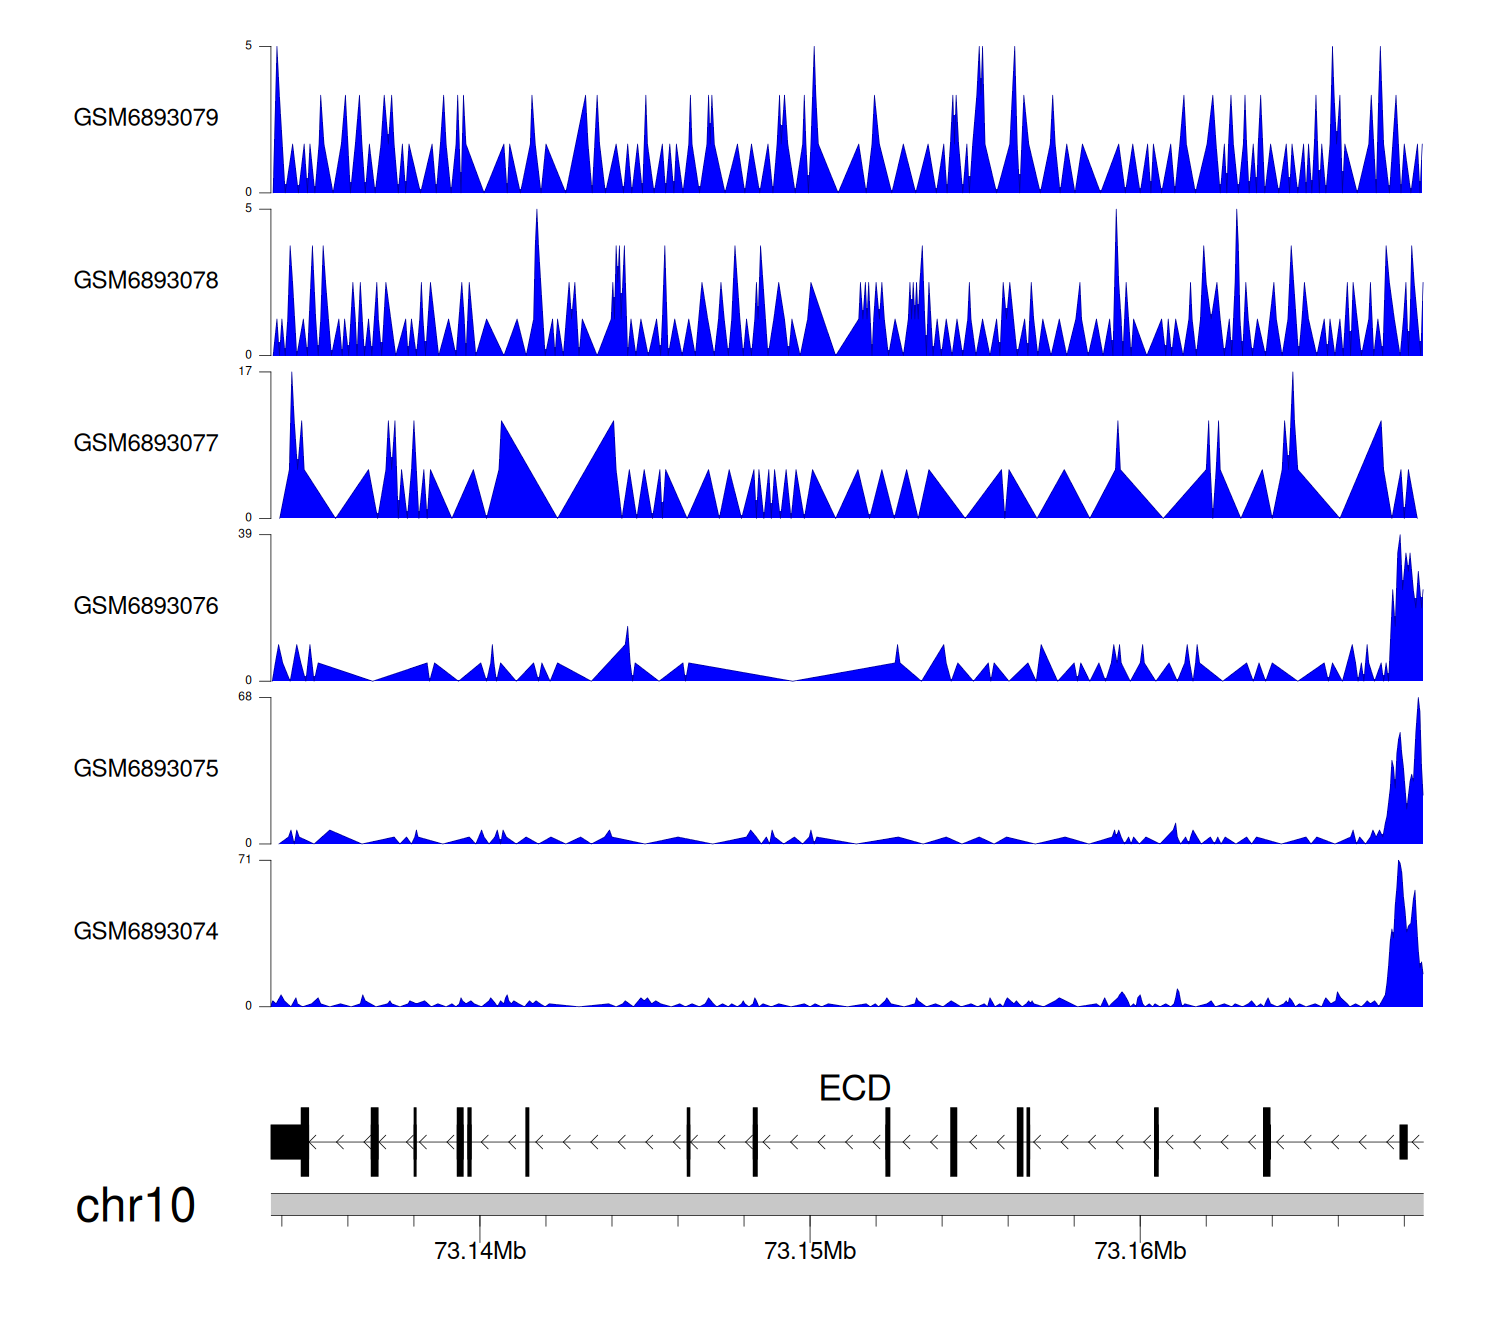Screen dimensions: 1500x1320
Task: Select the GSM6893076 track label
Action: (146, 606)
